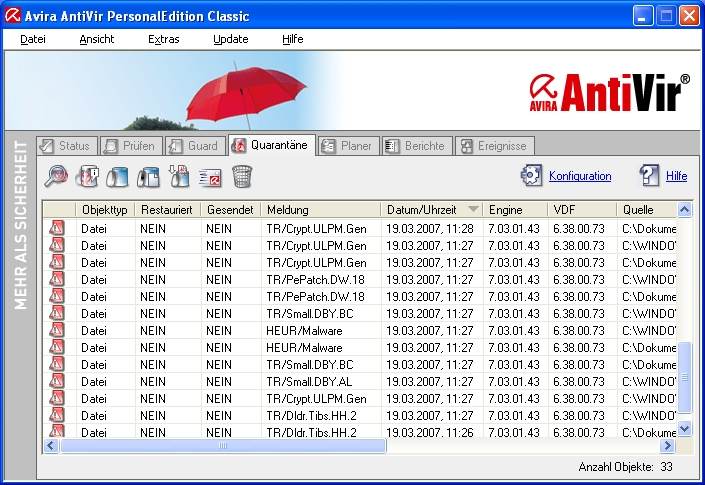Click 'Datei' in the TR/Small.DBY.AL row
Image resolution: width=705 pixels, height=485 pixels.
[94, 382]
